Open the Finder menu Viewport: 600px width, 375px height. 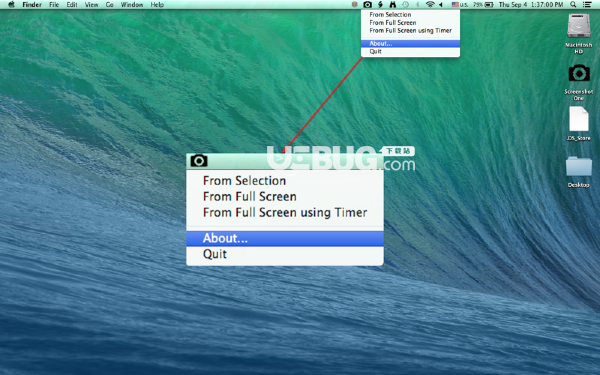[32, 5]
